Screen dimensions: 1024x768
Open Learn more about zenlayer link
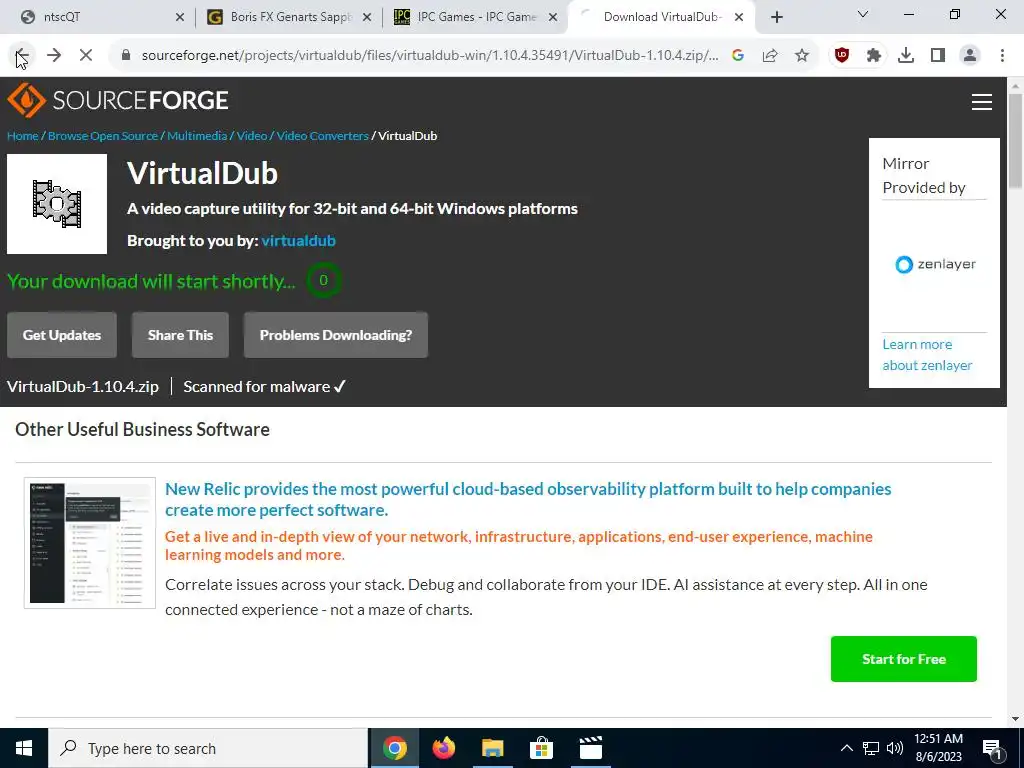coord(927,355)
